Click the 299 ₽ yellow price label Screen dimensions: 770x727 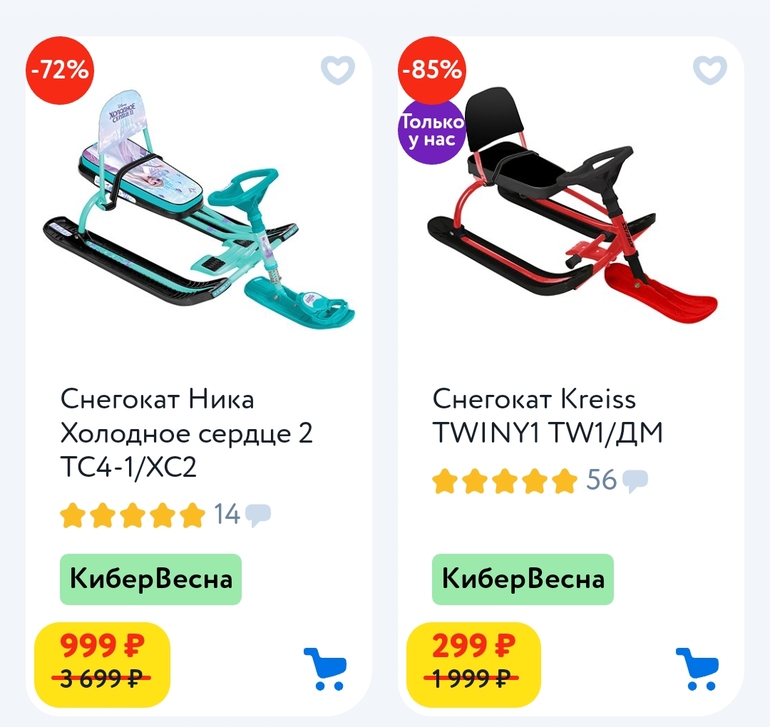point(474,665)
